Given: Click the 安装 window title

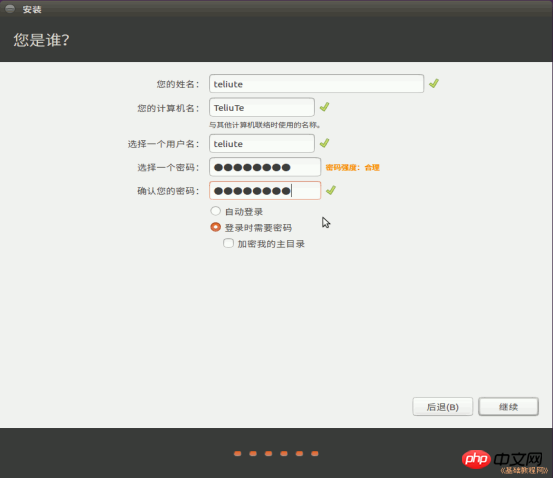Looking at the screenshot, I should (32, 10).
